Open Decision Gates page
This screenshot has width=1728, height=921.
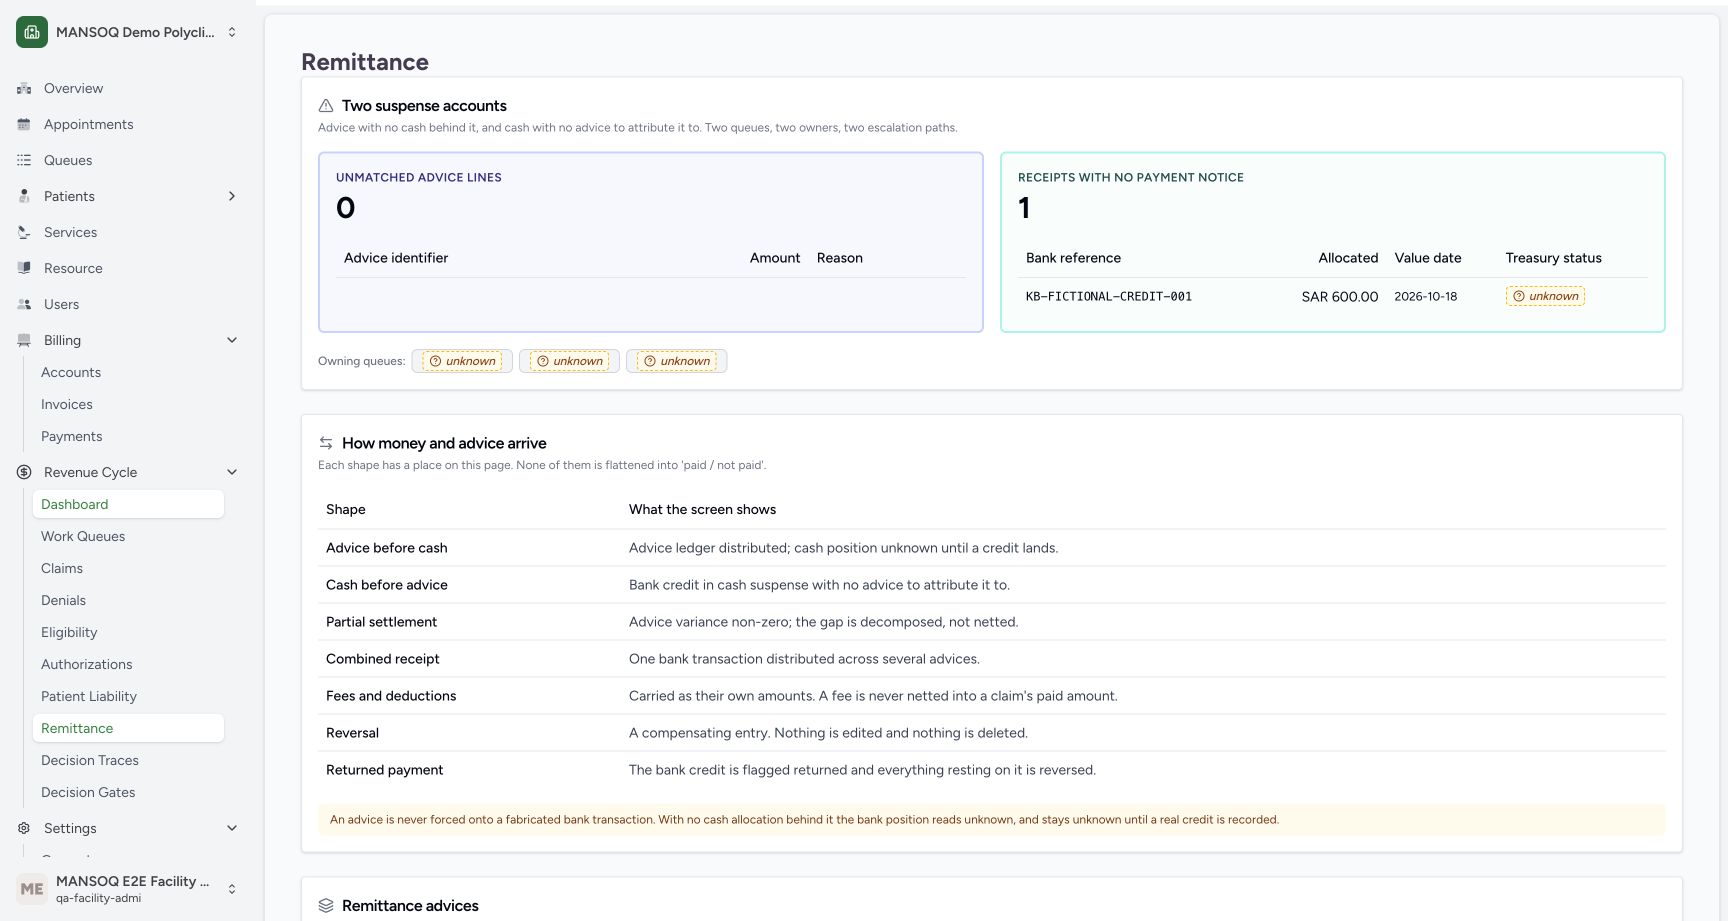(x=128, y=792)
